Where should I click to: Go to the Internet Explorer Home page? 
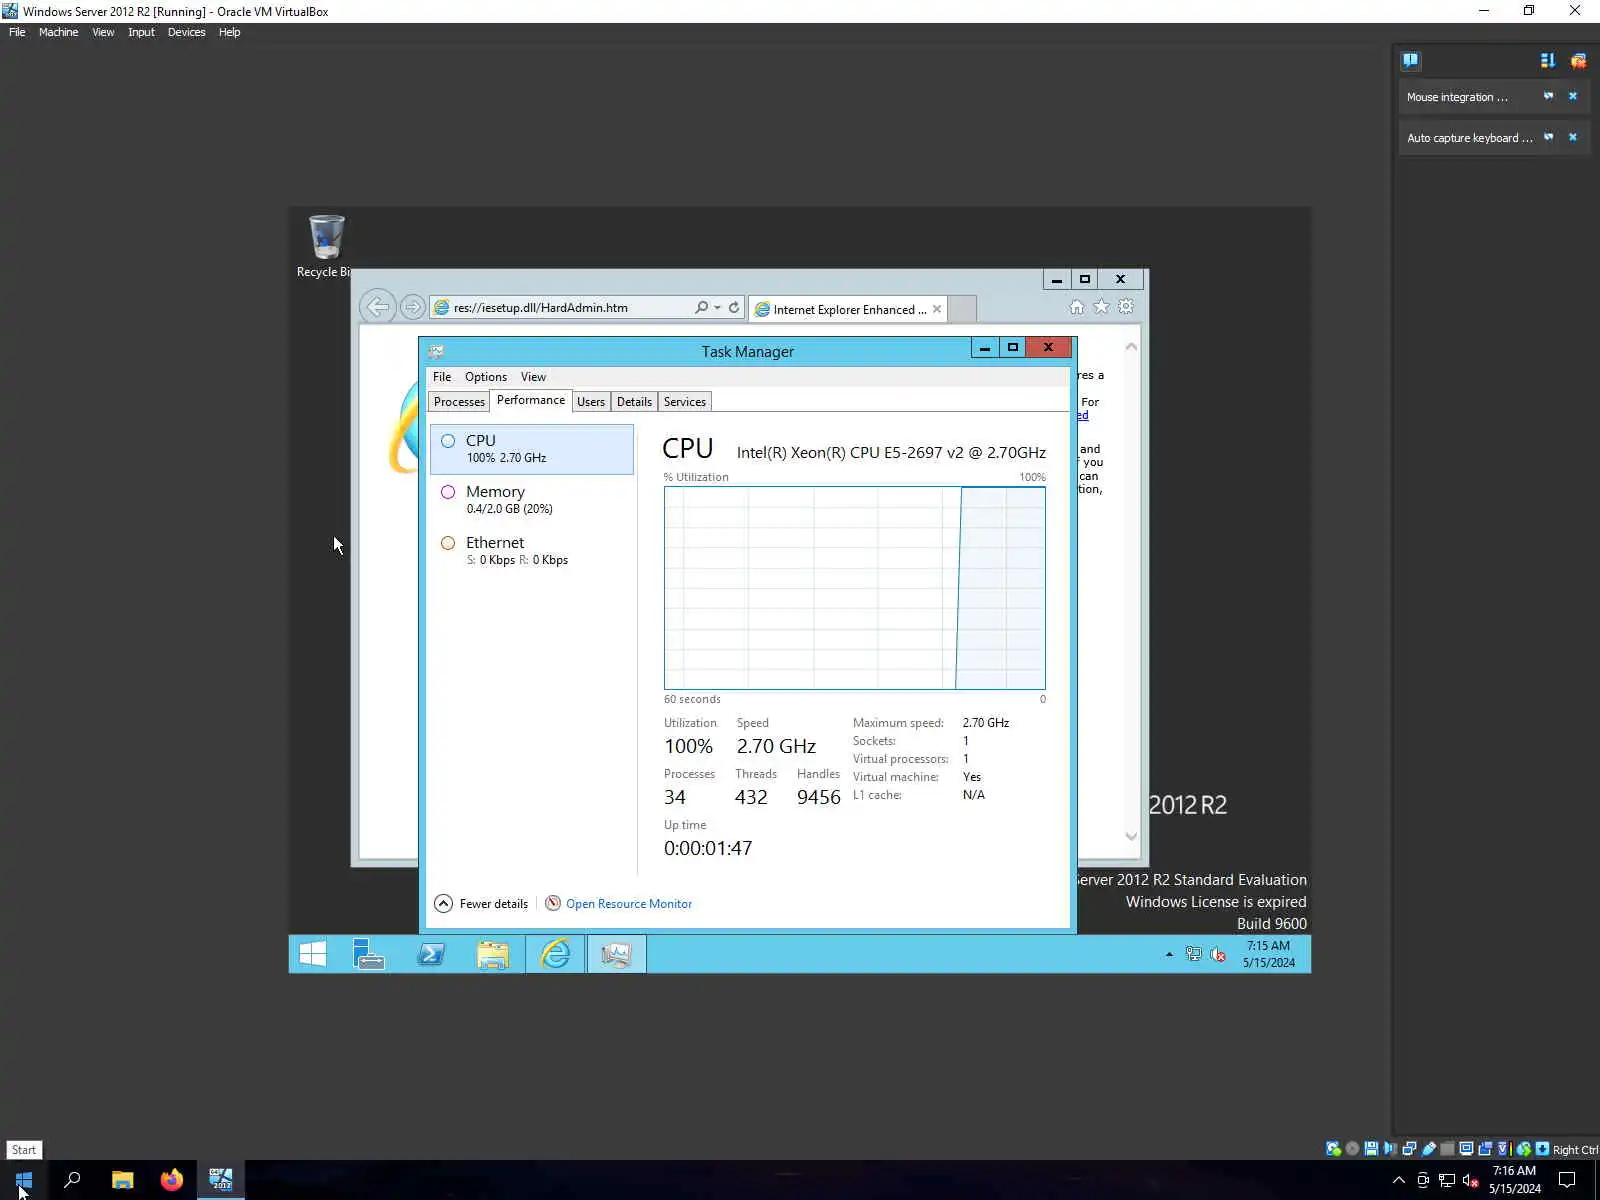tap(1076, 307)
